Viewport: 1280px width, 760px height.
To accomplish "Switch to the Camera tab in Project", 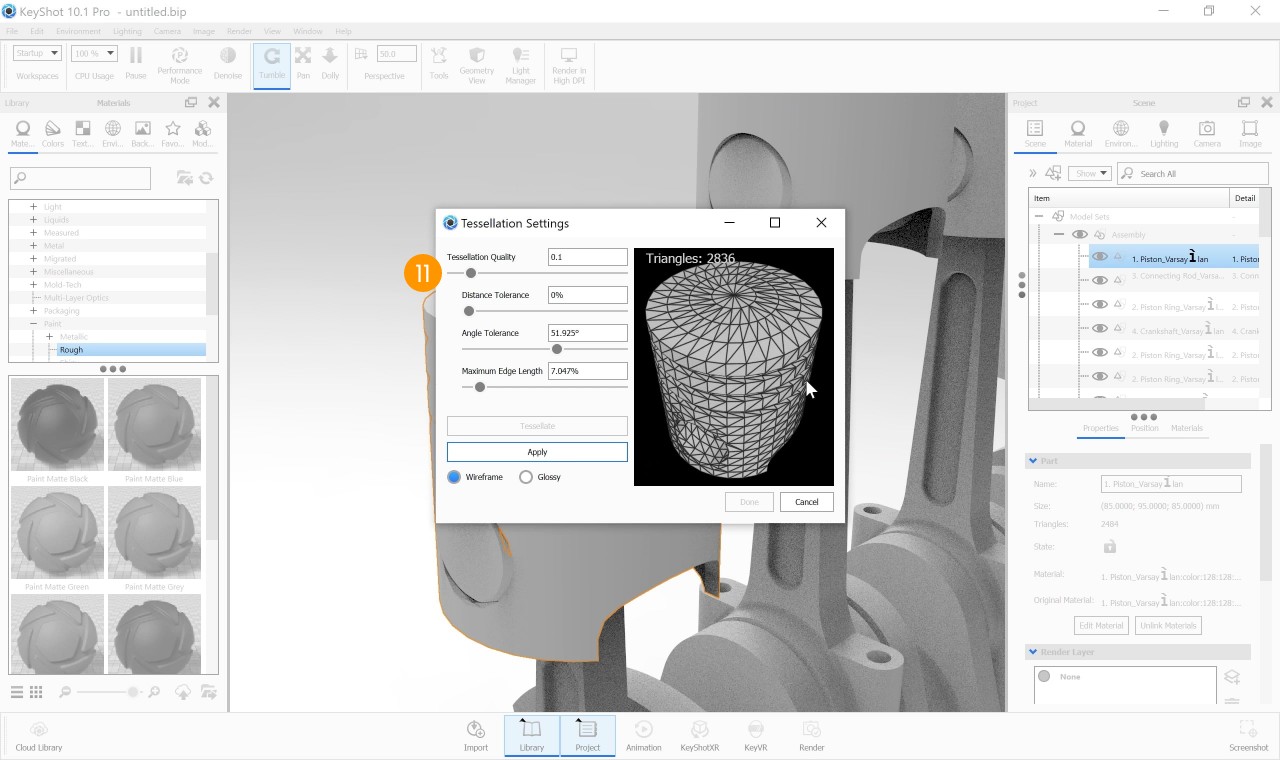I will pos(1207,134).
